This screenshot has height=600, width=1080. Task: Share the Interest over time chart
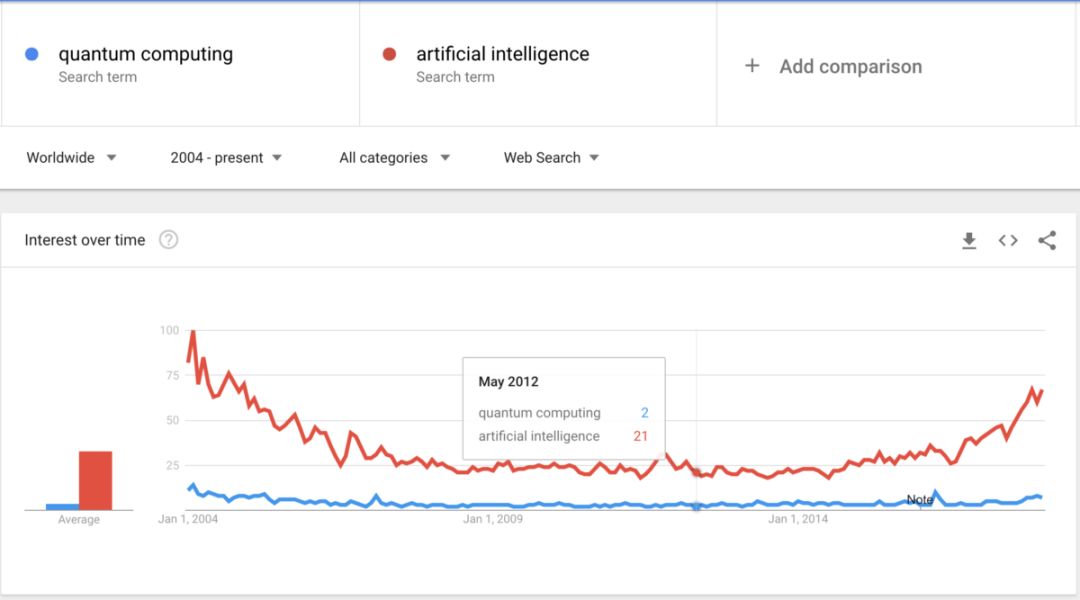[1047, 240]
